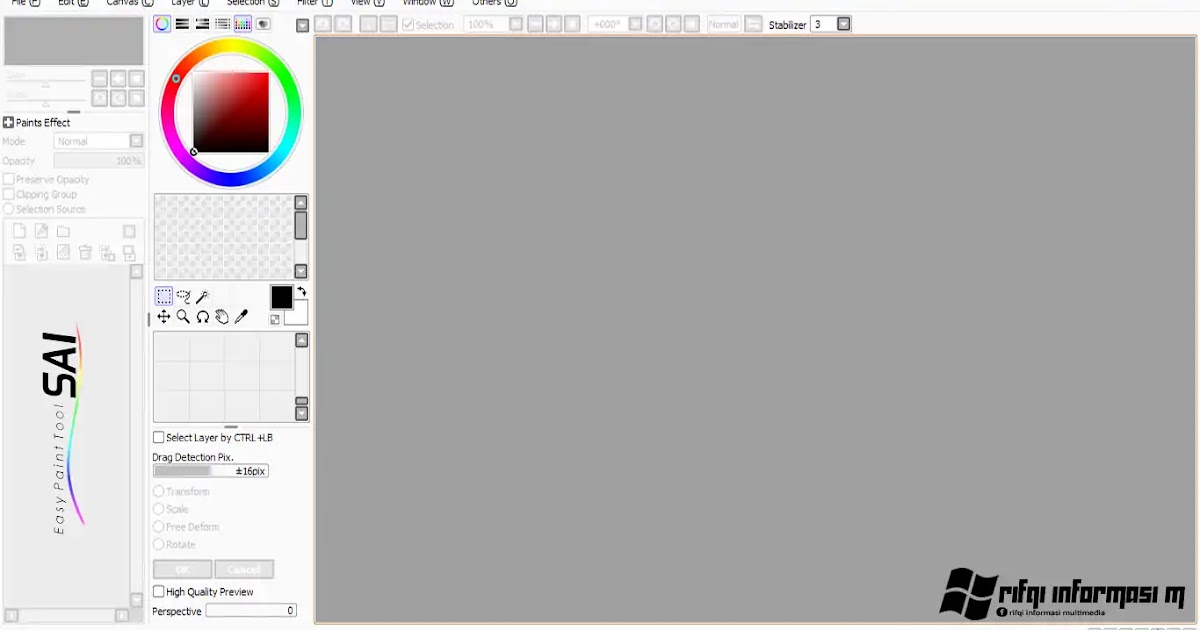Toggle the Selection checkbox in top toolbar
Viewport: 1200px width, 630px height.
point(408,24)
